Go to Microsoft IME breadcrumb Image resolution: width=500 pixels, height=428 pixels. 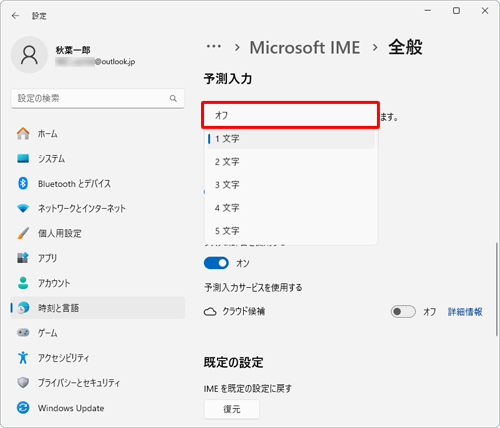305,47
